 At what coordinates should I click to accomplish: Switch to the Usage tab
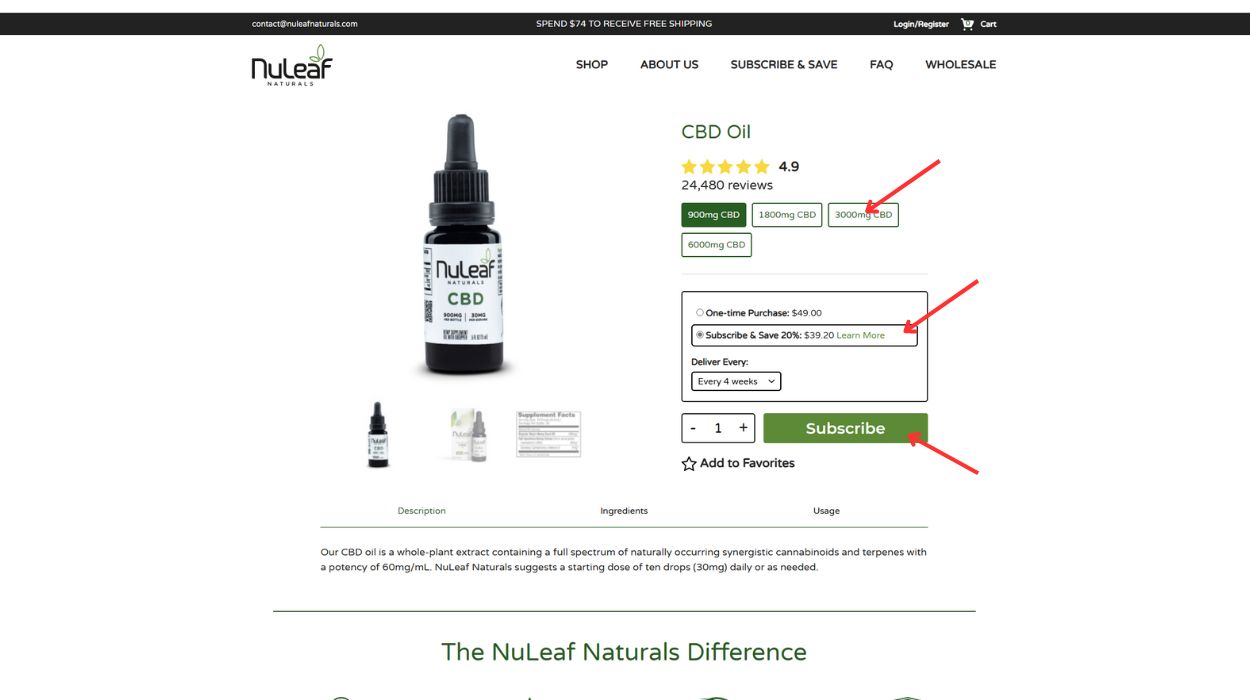tap(826, 511)
